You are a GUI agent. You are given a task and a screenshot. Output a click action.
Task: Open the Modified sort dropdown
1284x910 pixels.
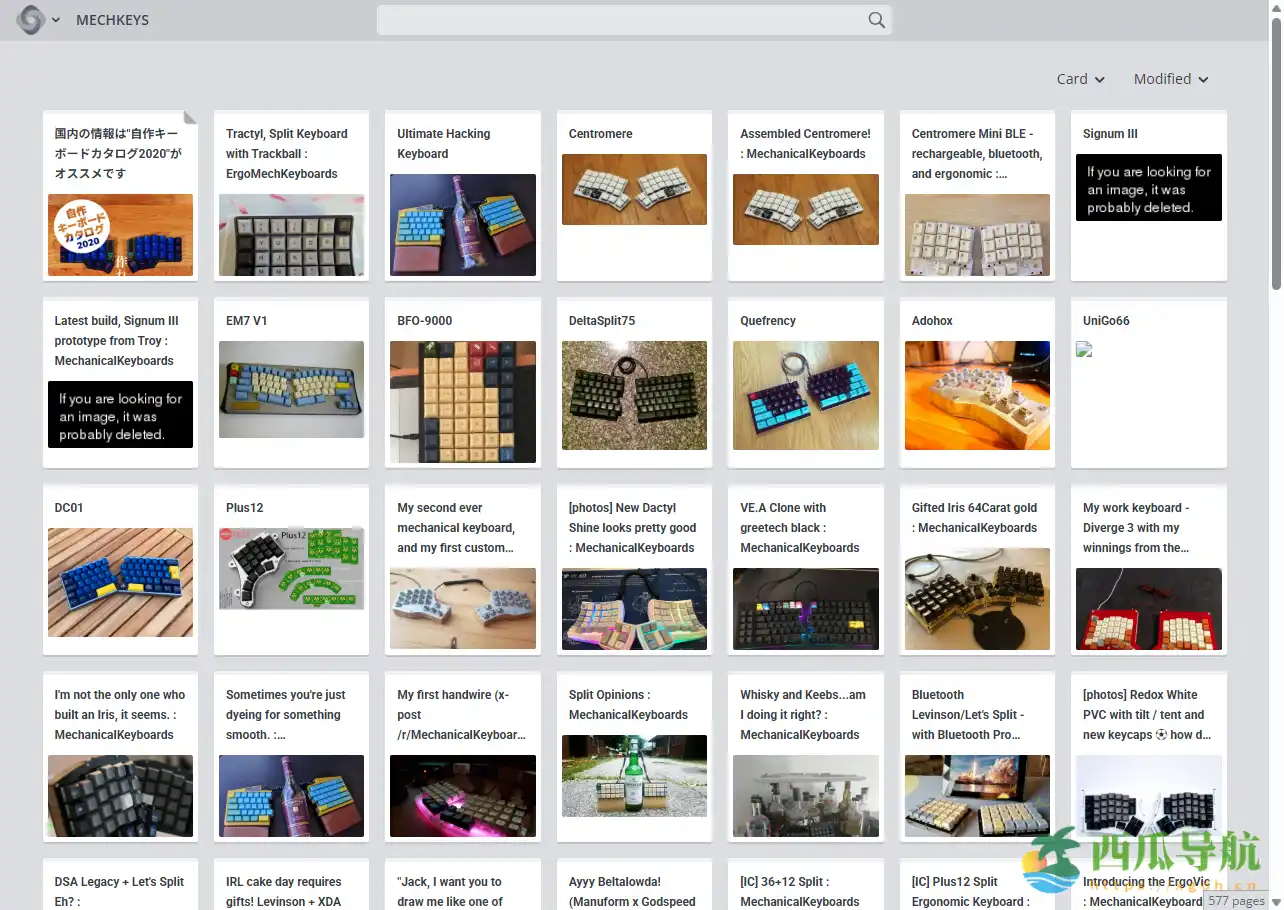pos(1170,79)
